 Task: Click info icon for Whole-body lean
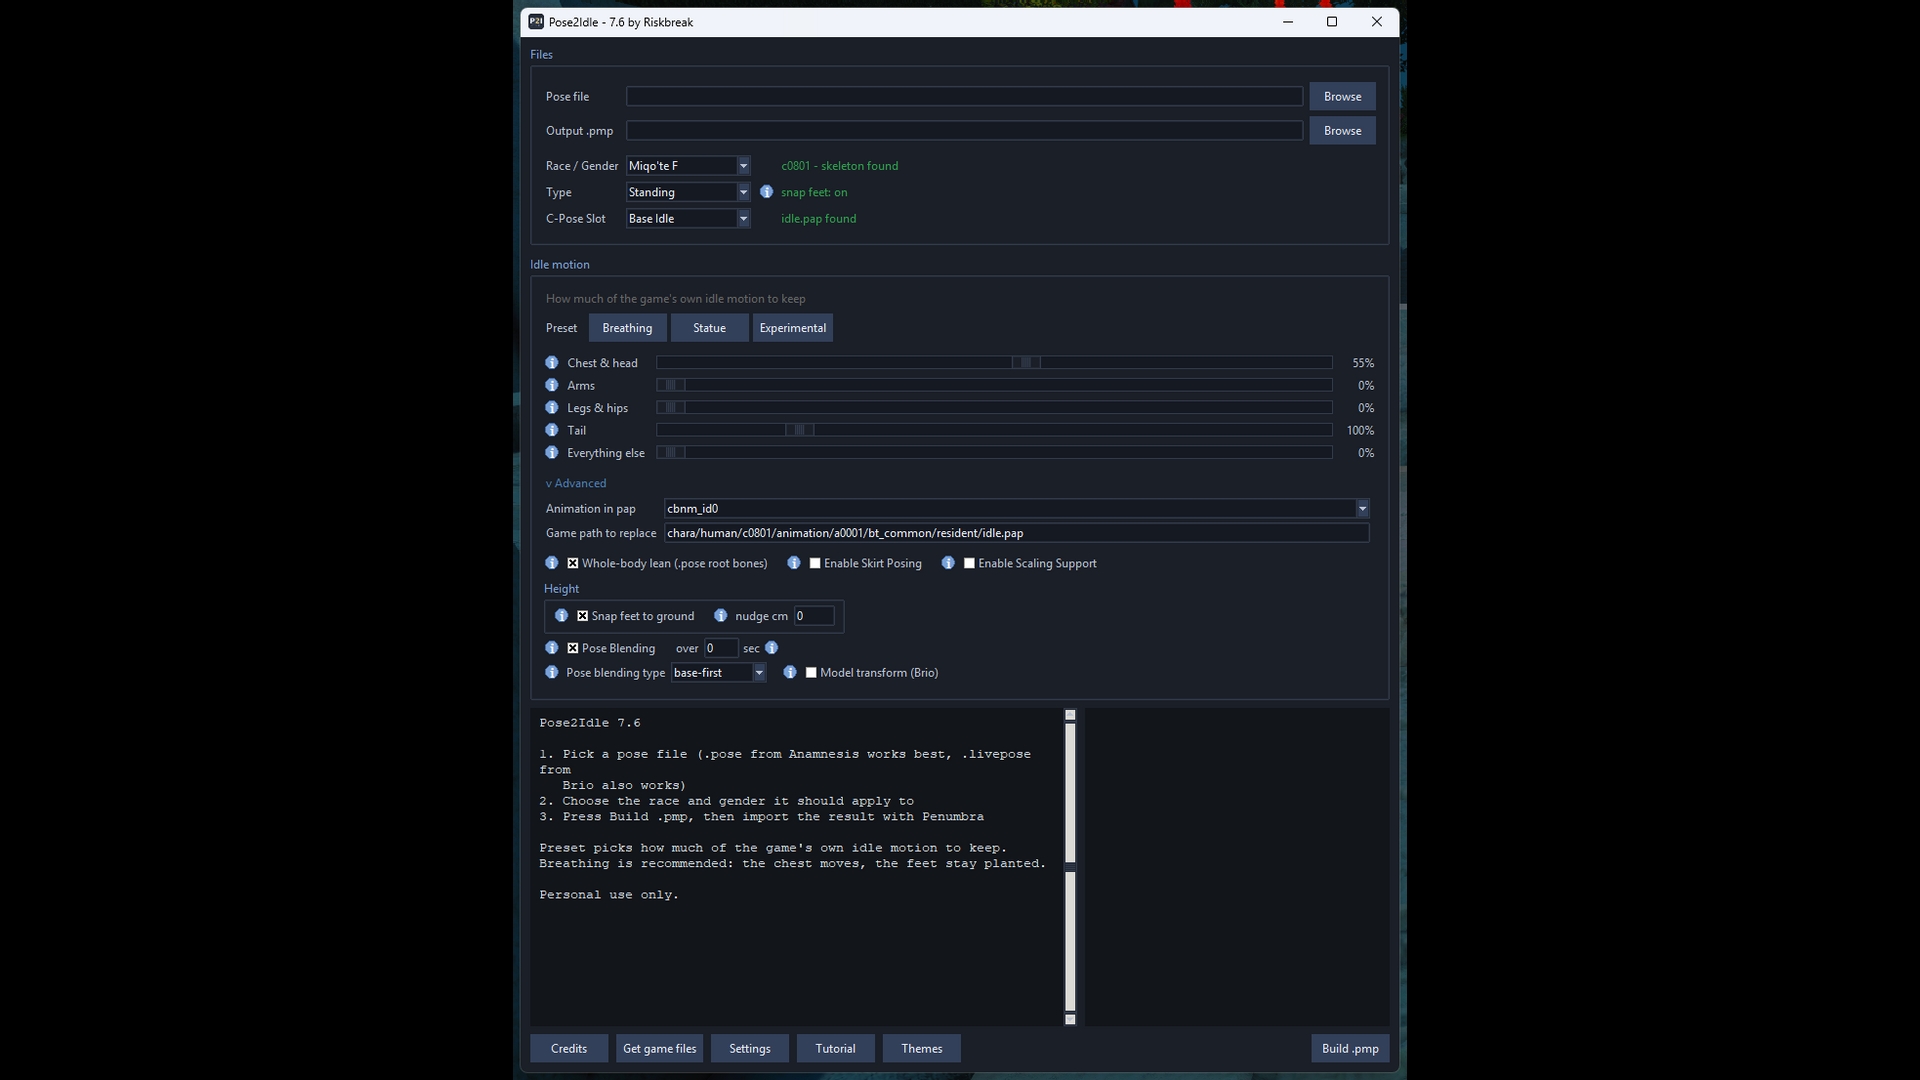(552, 563)
